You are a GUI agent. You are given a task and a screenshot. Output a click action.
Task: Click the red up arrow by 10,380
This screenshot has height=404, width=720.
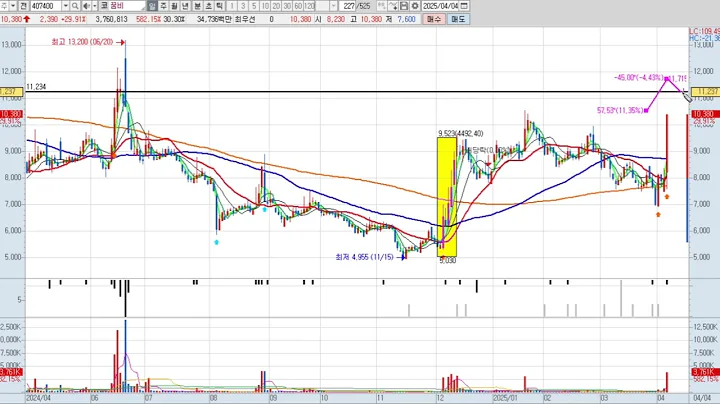pyautogui.click(x=27, y=19)
